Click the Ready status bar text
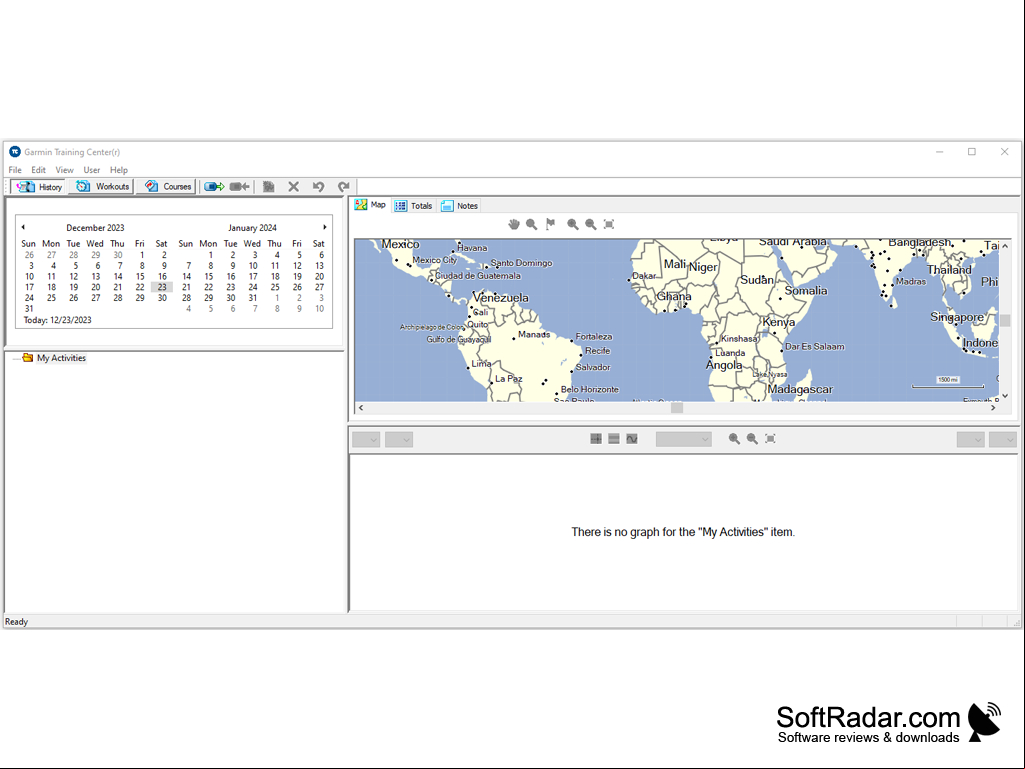The height and width of the screenshot is (769, 1025). tap(16, 622)
